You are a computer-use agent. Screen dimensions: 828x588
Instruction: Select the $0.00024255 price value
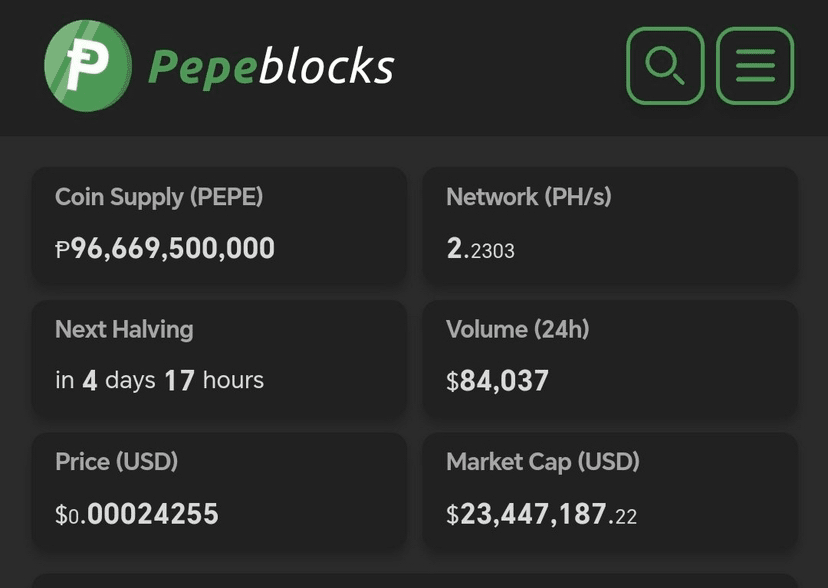click(137, 514)
